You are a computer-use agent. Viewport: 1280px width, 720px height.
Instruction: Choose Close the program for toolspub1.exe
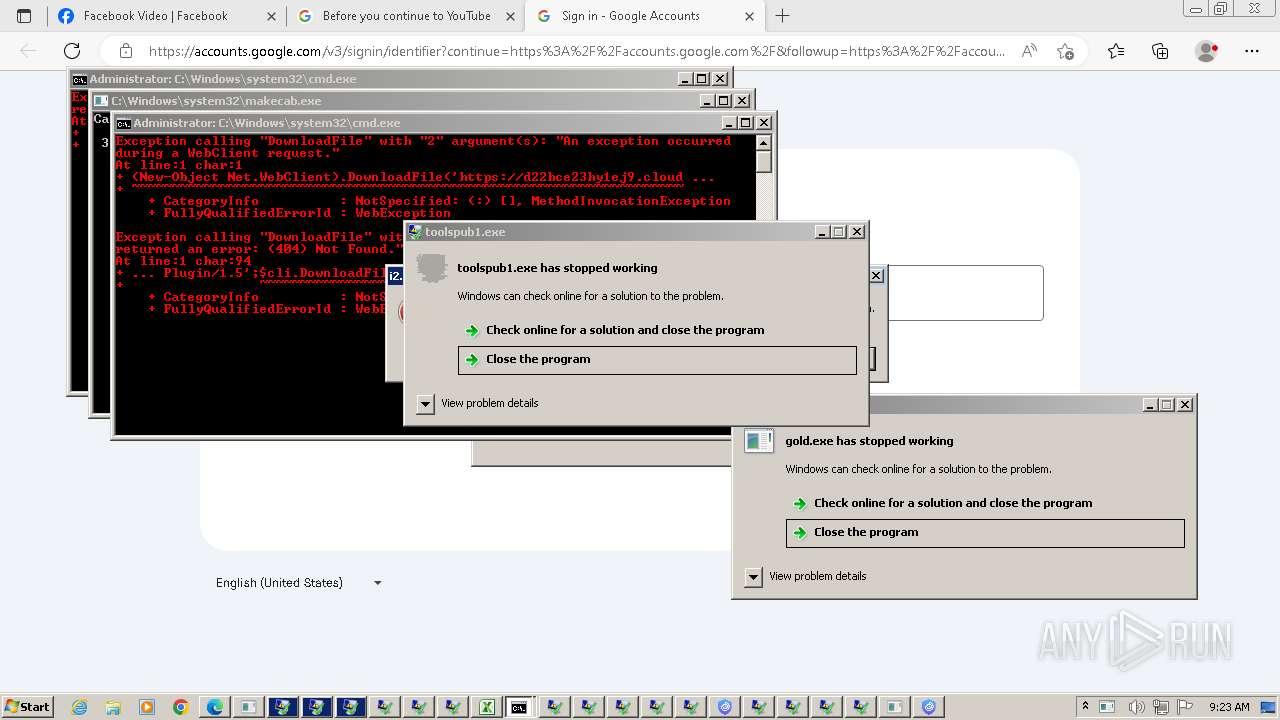pyautogui.click(x=657, y=360)
